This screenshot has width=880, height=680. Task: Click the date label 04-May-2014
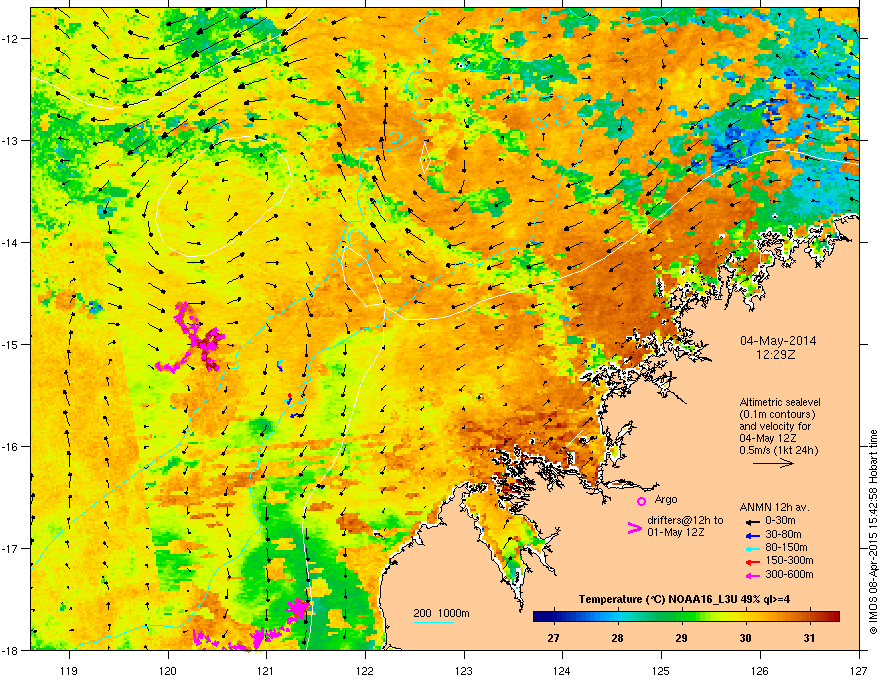tap(778, 341)
